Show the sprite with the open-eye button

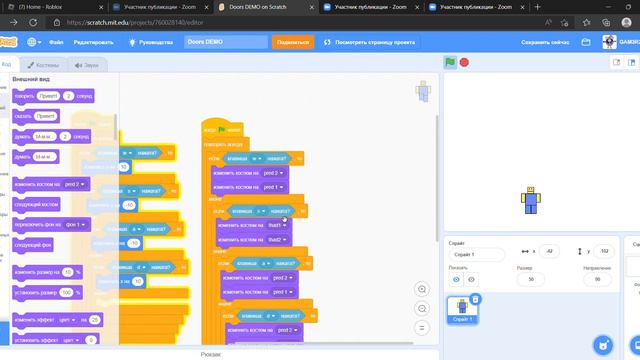pyautogui.click(x=456, y=280)
